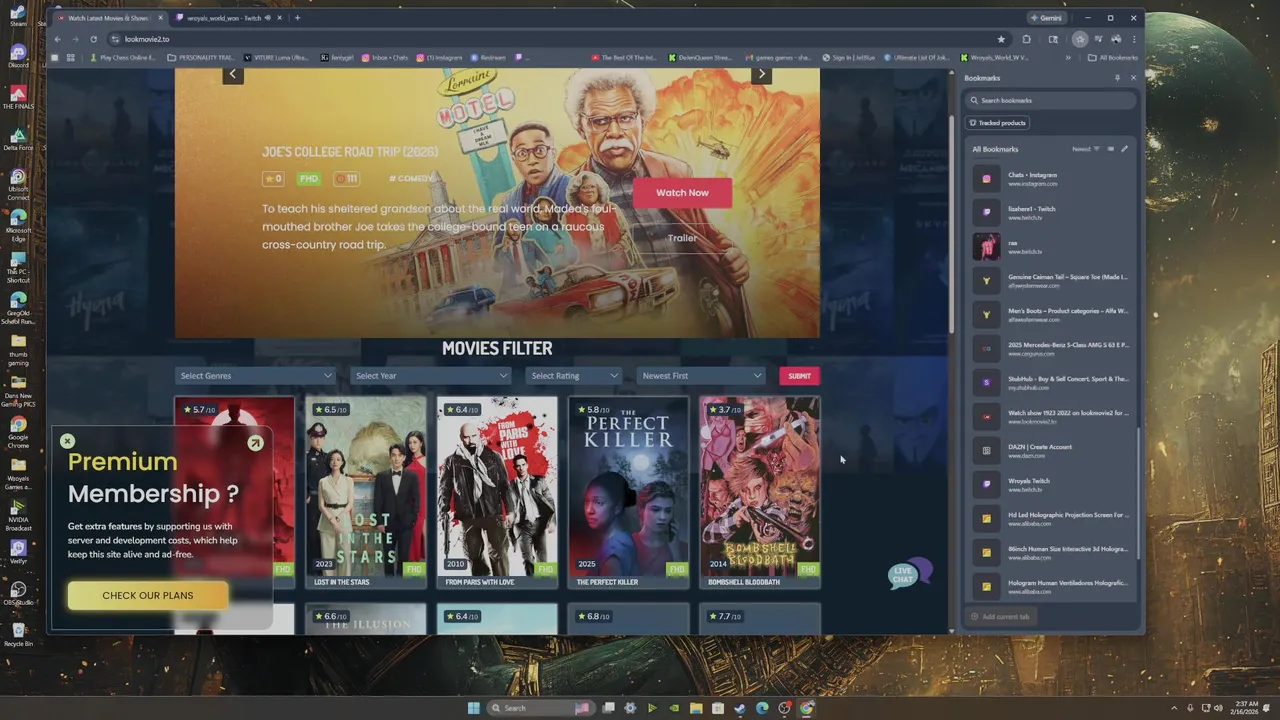The height and width of the screenshot is (720, 1280).
Task: Switch bookmarks list view icon
Action: pyautogui.click(x=1110, y=149)
